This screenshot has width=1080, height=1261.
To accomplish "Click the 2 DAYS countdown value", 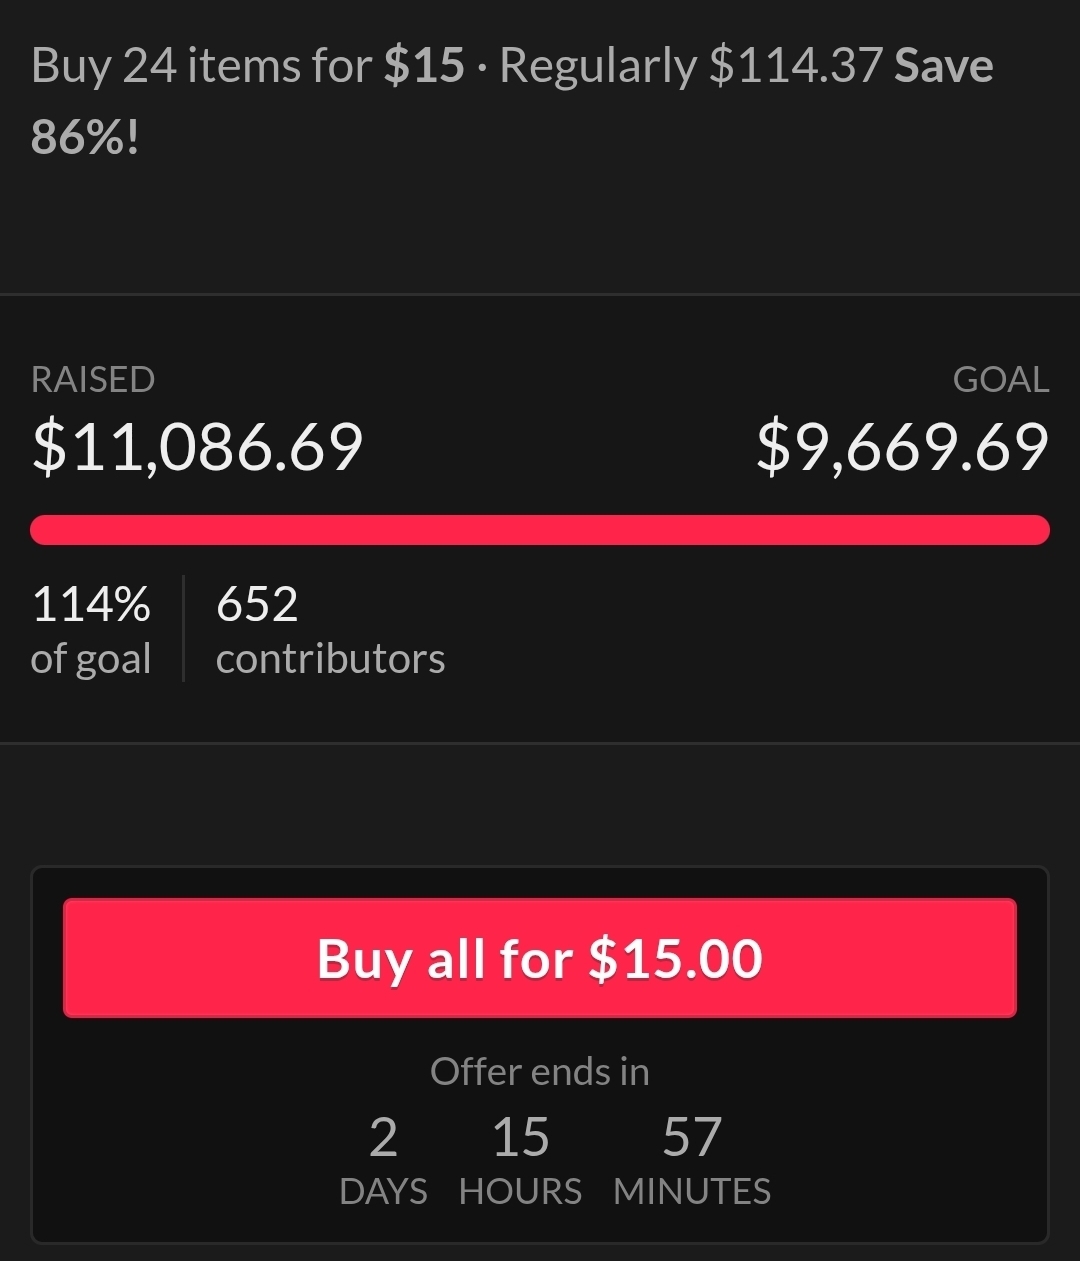I will (x=383, y=1138).
